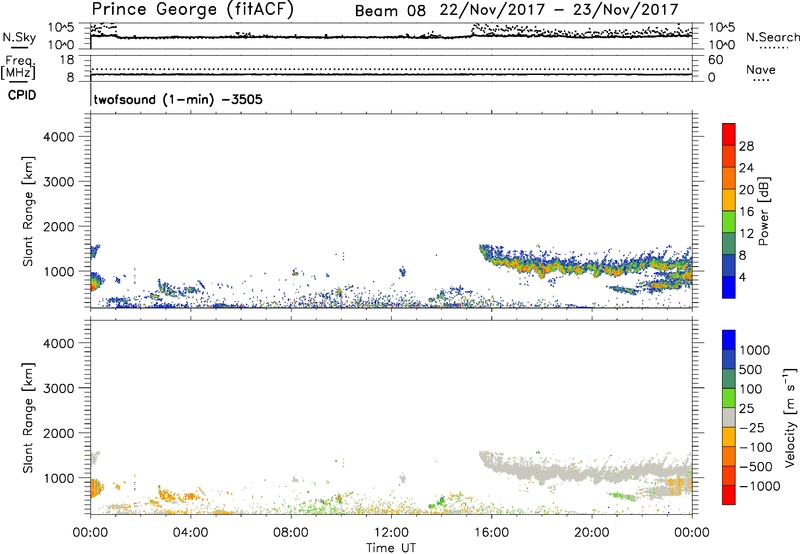Select the red top segment of Power color bar
Viewport: 800px width, 554px height.
729,135
